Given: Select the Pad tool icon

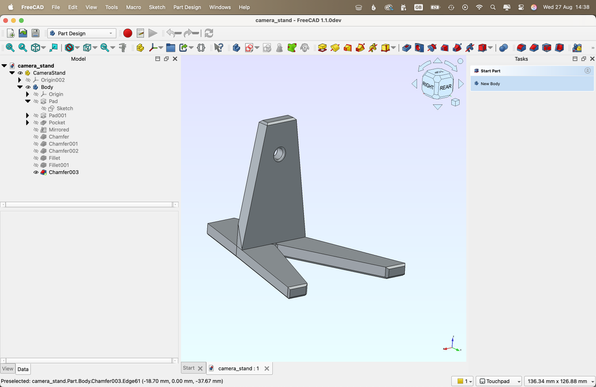Looking at the screenshot, I should point(322,48).
